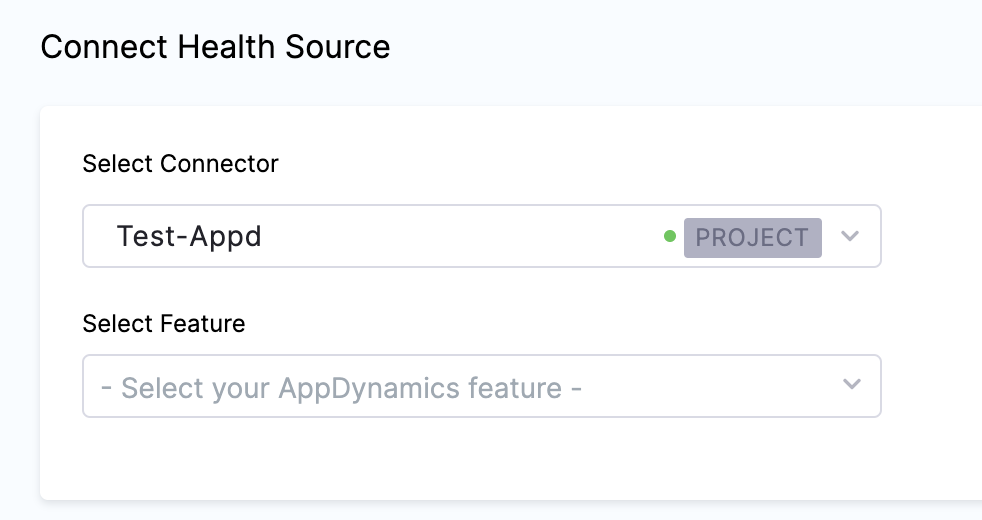
Task: Click the chevron arrow in Select Connector field
Action: tap(850, 236)
